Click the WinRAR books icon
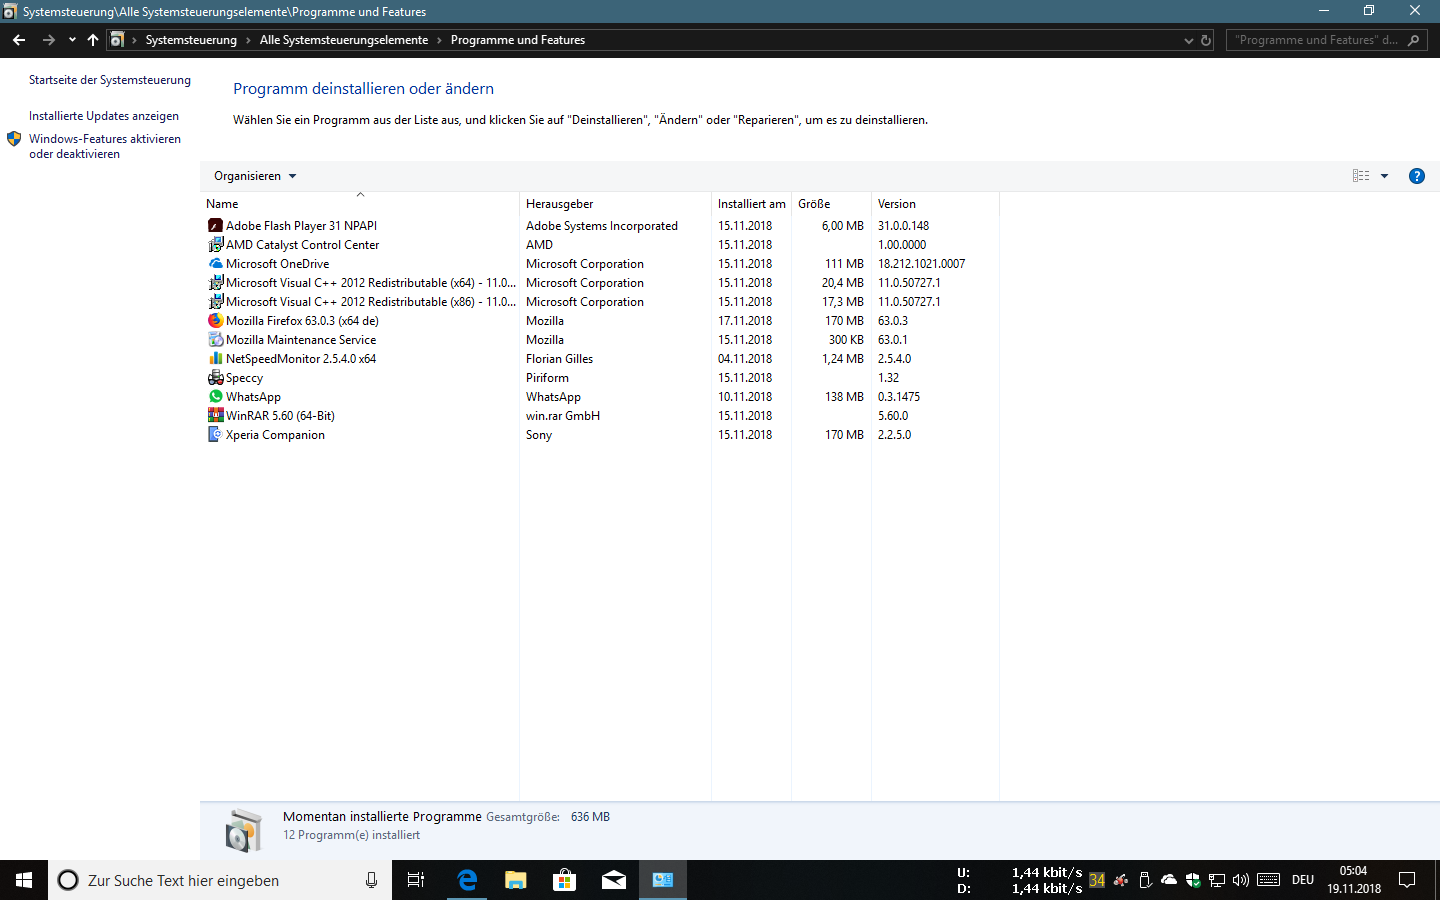The height and width of the screenshot is (900, 1440). pos(215,416)
